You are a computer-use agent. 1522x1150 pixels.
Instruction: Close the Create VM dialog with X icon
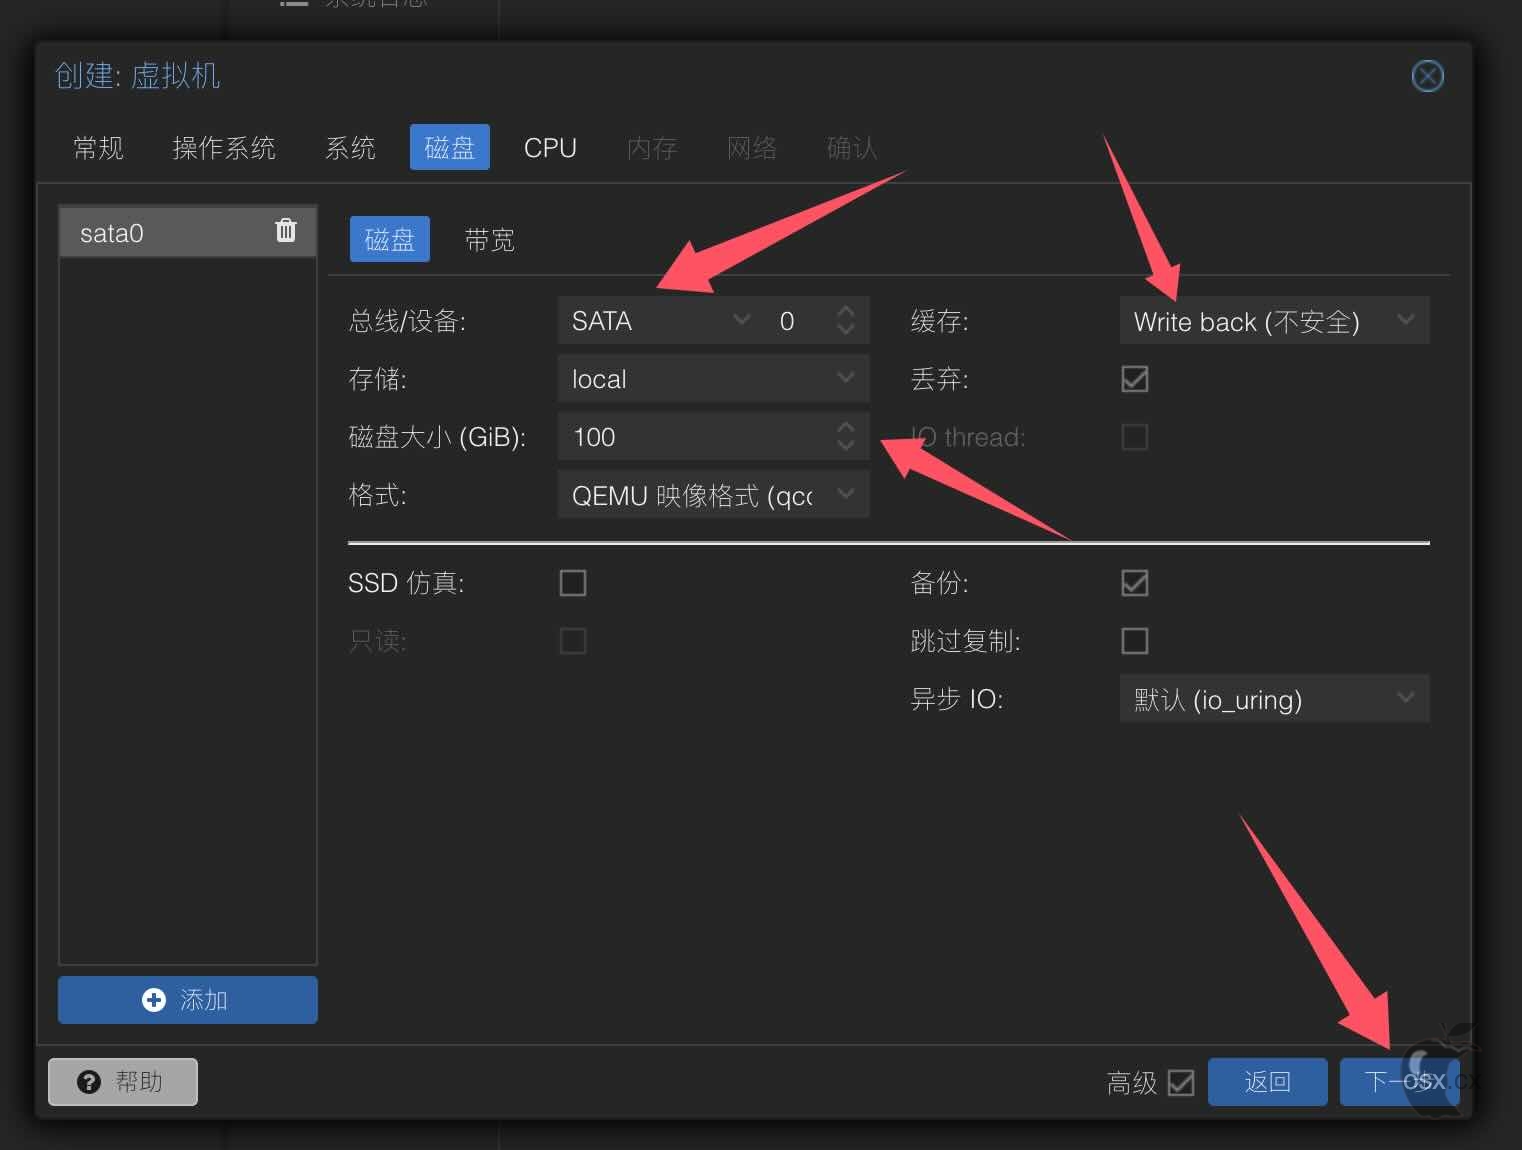coord(1427,76)
